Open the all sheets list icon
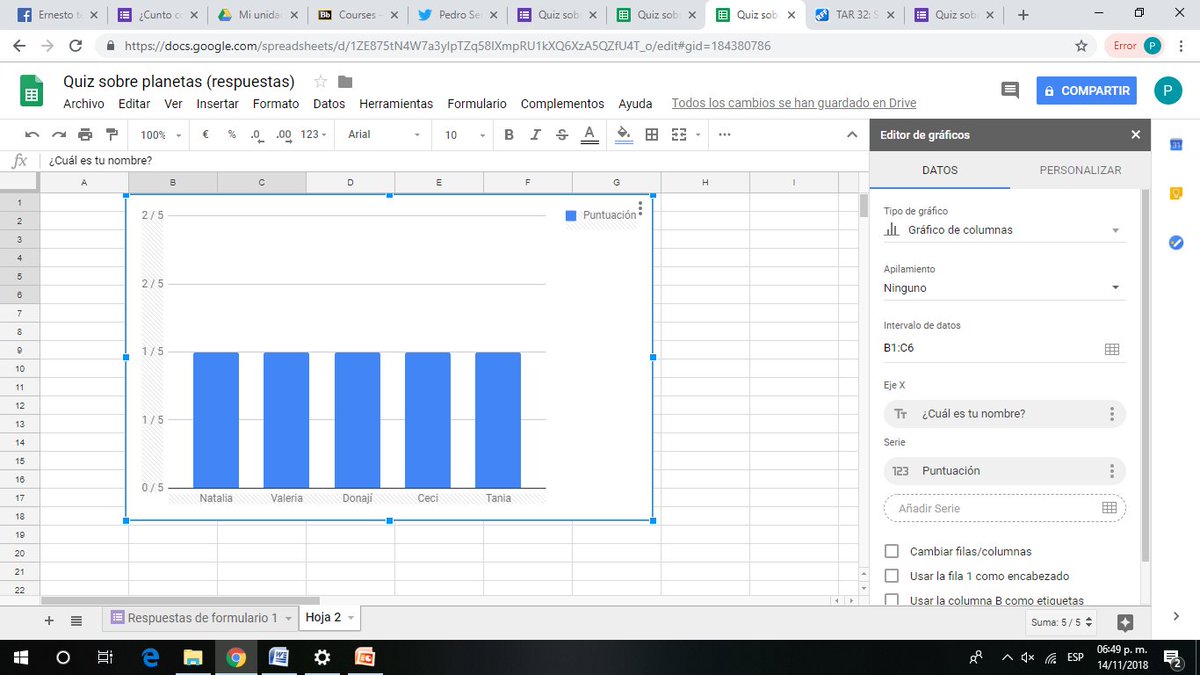 [77, 621]
